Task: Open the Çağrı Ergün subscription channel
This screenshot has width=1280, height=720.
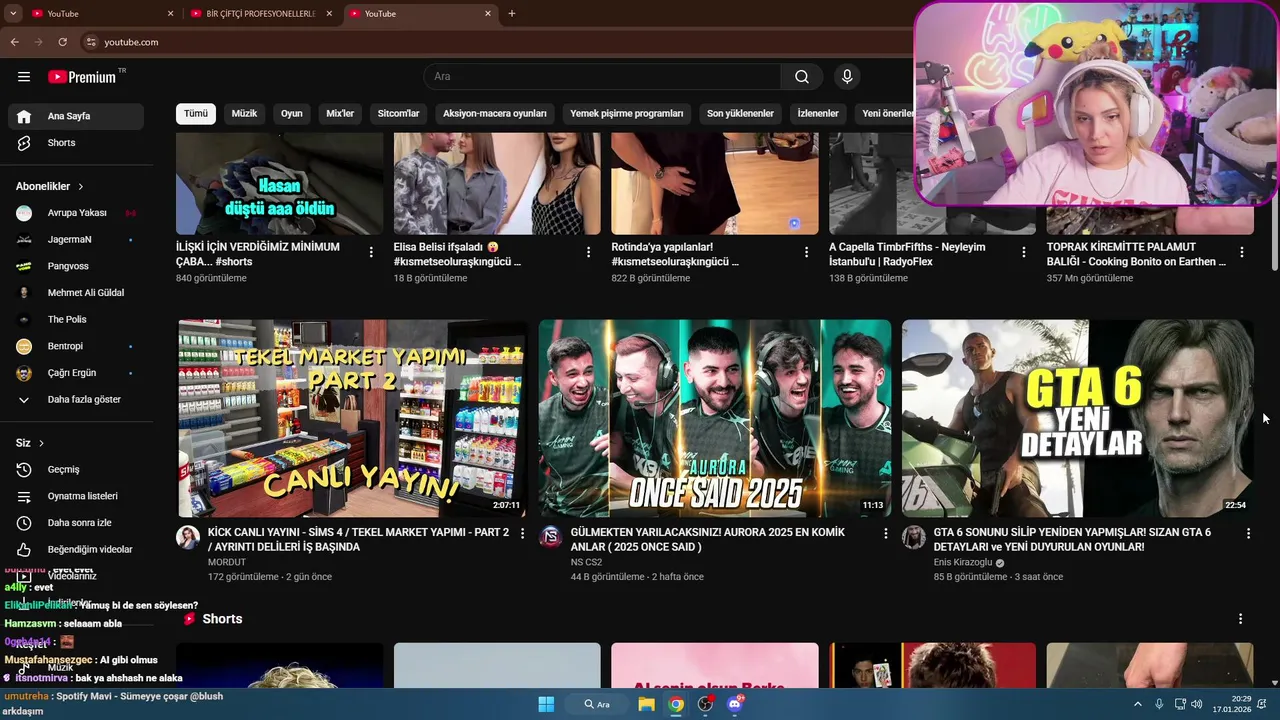Action: point(76,373)
